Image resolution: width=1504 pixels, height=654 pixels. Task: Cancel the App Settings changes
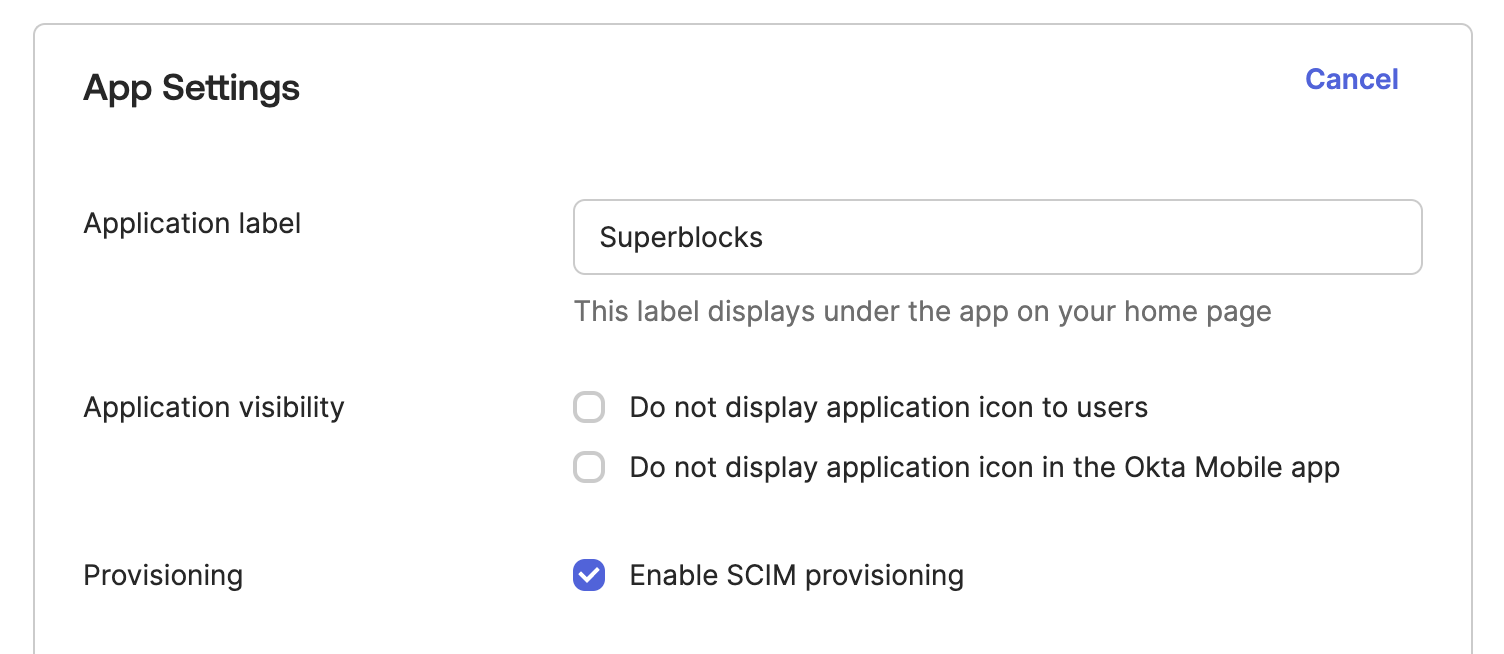tap(1351, 79)
